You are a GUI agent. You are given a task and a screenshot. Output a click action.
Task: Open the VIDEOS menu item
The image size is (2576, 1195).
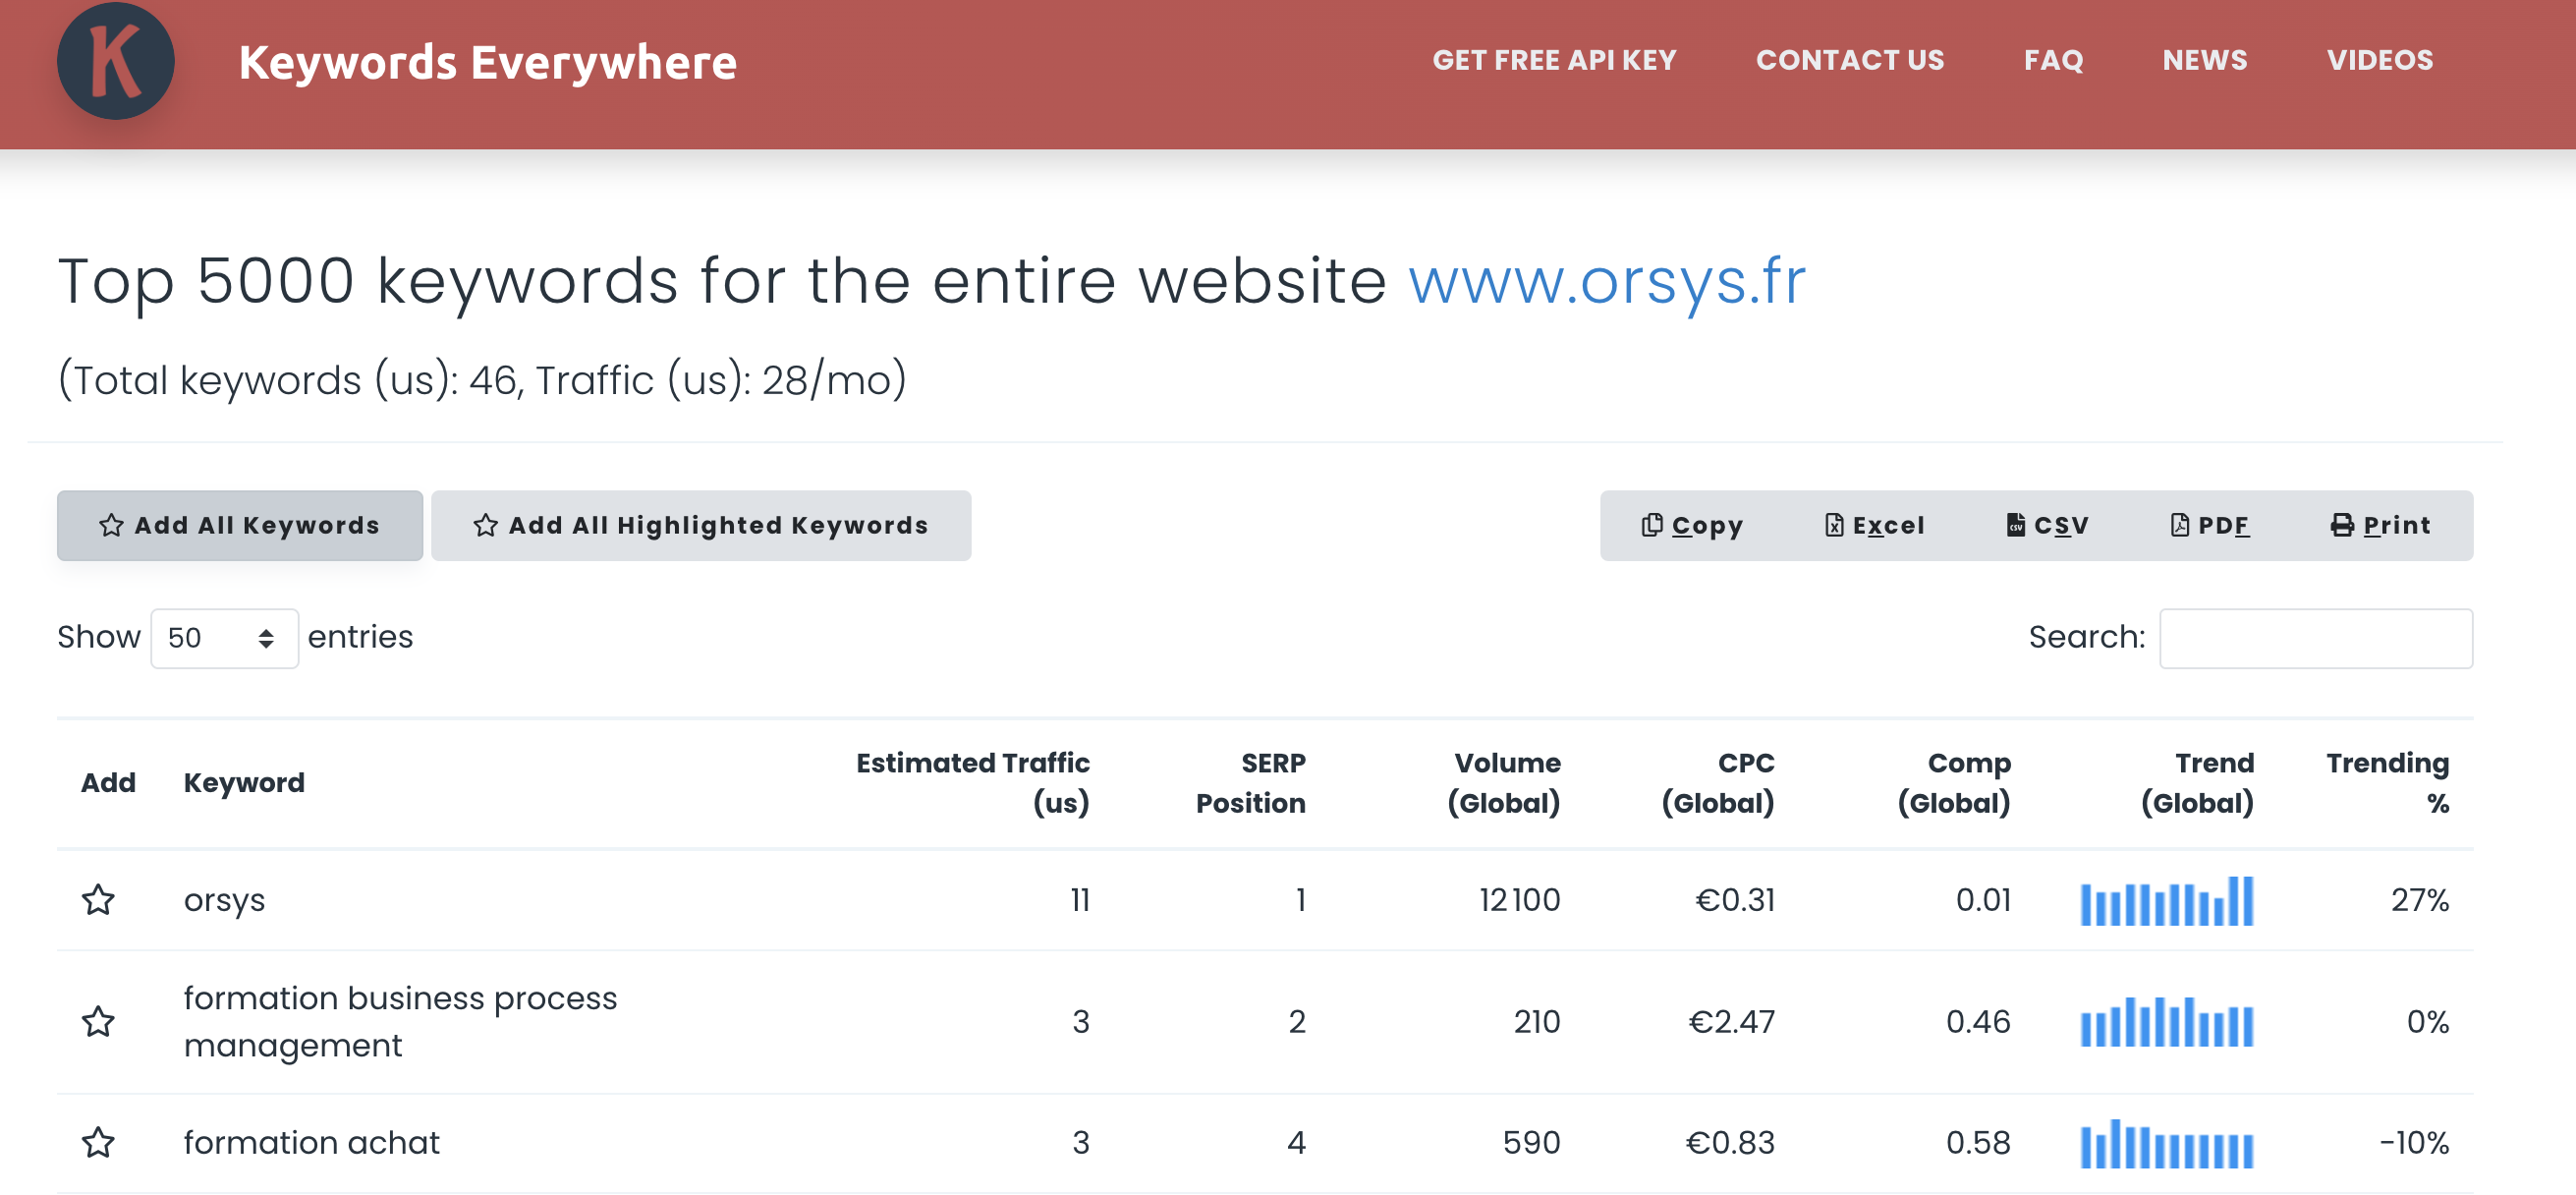(x=2380, y=60)
